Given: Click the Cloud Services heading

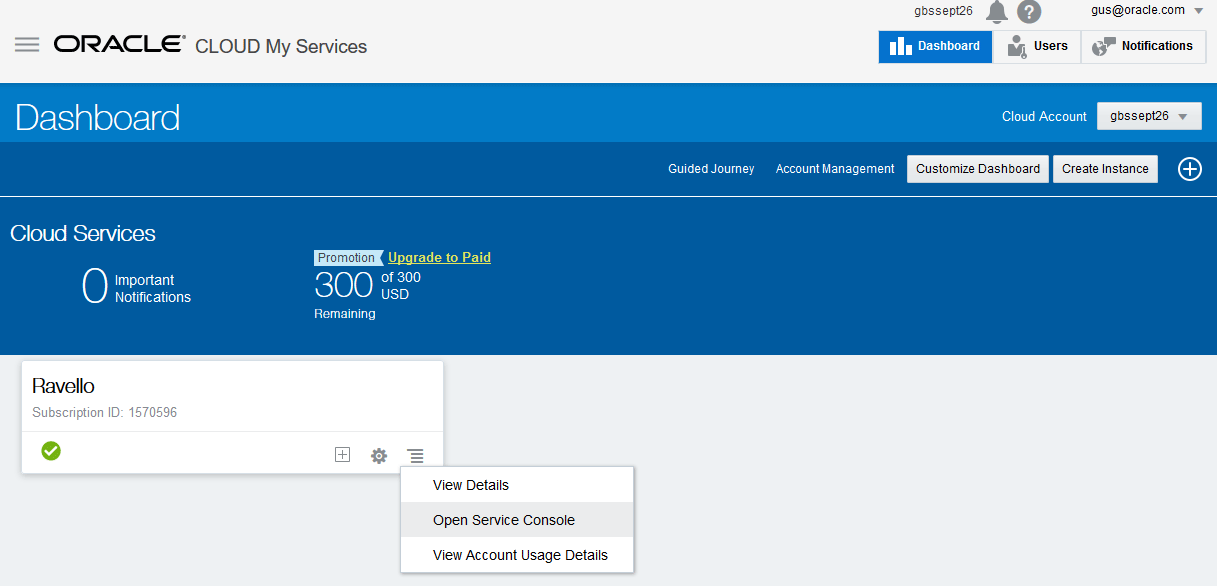Looking at the screenshot, I should click(83, 233).
